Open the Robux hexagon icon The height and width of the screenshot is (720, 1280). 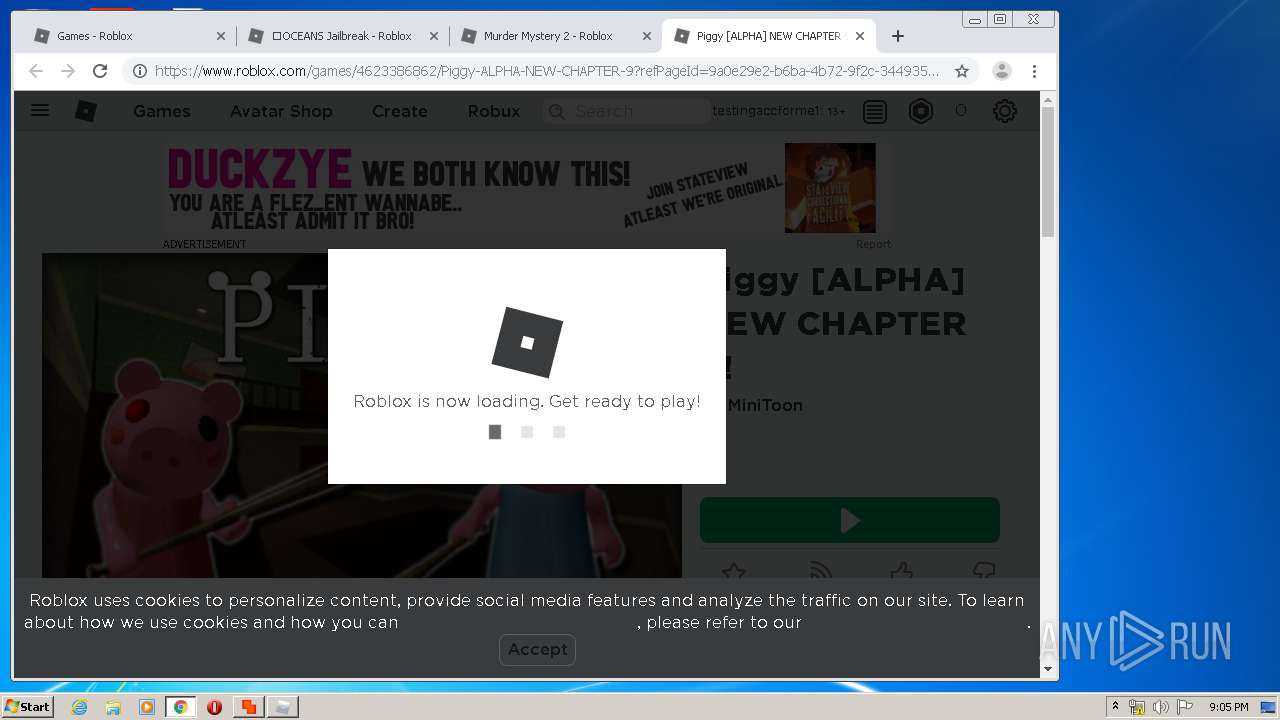click(x=921, y=111)
